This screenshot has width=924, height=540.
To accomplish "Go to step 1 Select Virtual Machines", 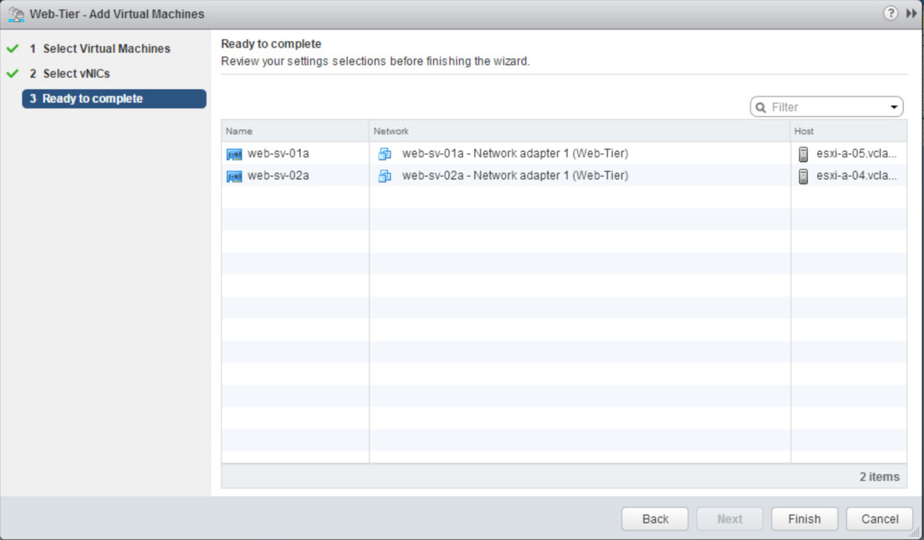I will pos(106,49).
